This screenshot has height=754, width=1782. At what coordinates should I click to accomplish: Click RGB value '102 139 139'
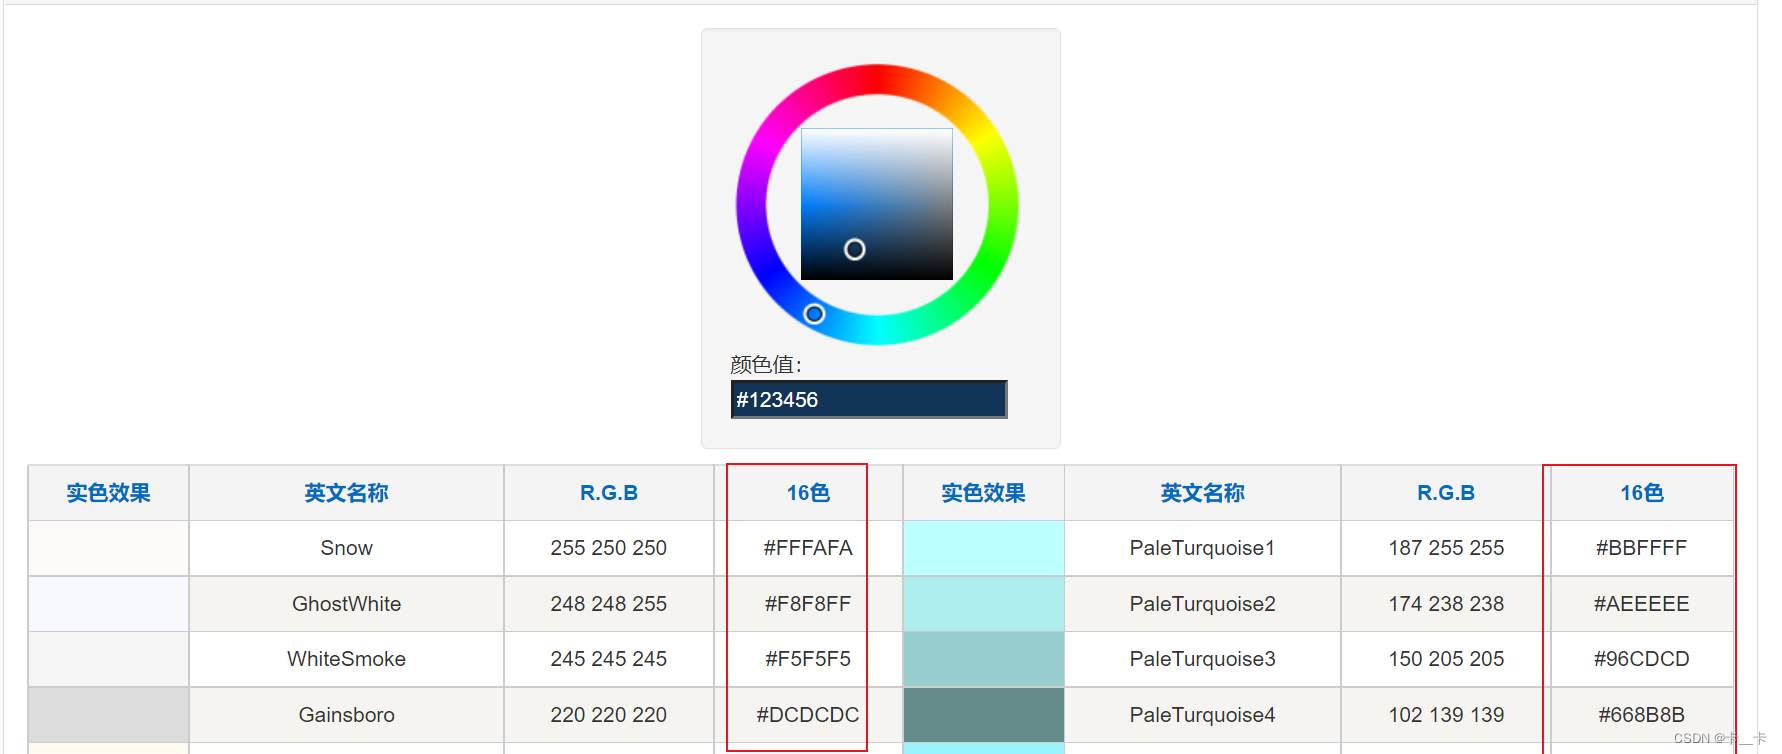click(x=1446, y=715)
